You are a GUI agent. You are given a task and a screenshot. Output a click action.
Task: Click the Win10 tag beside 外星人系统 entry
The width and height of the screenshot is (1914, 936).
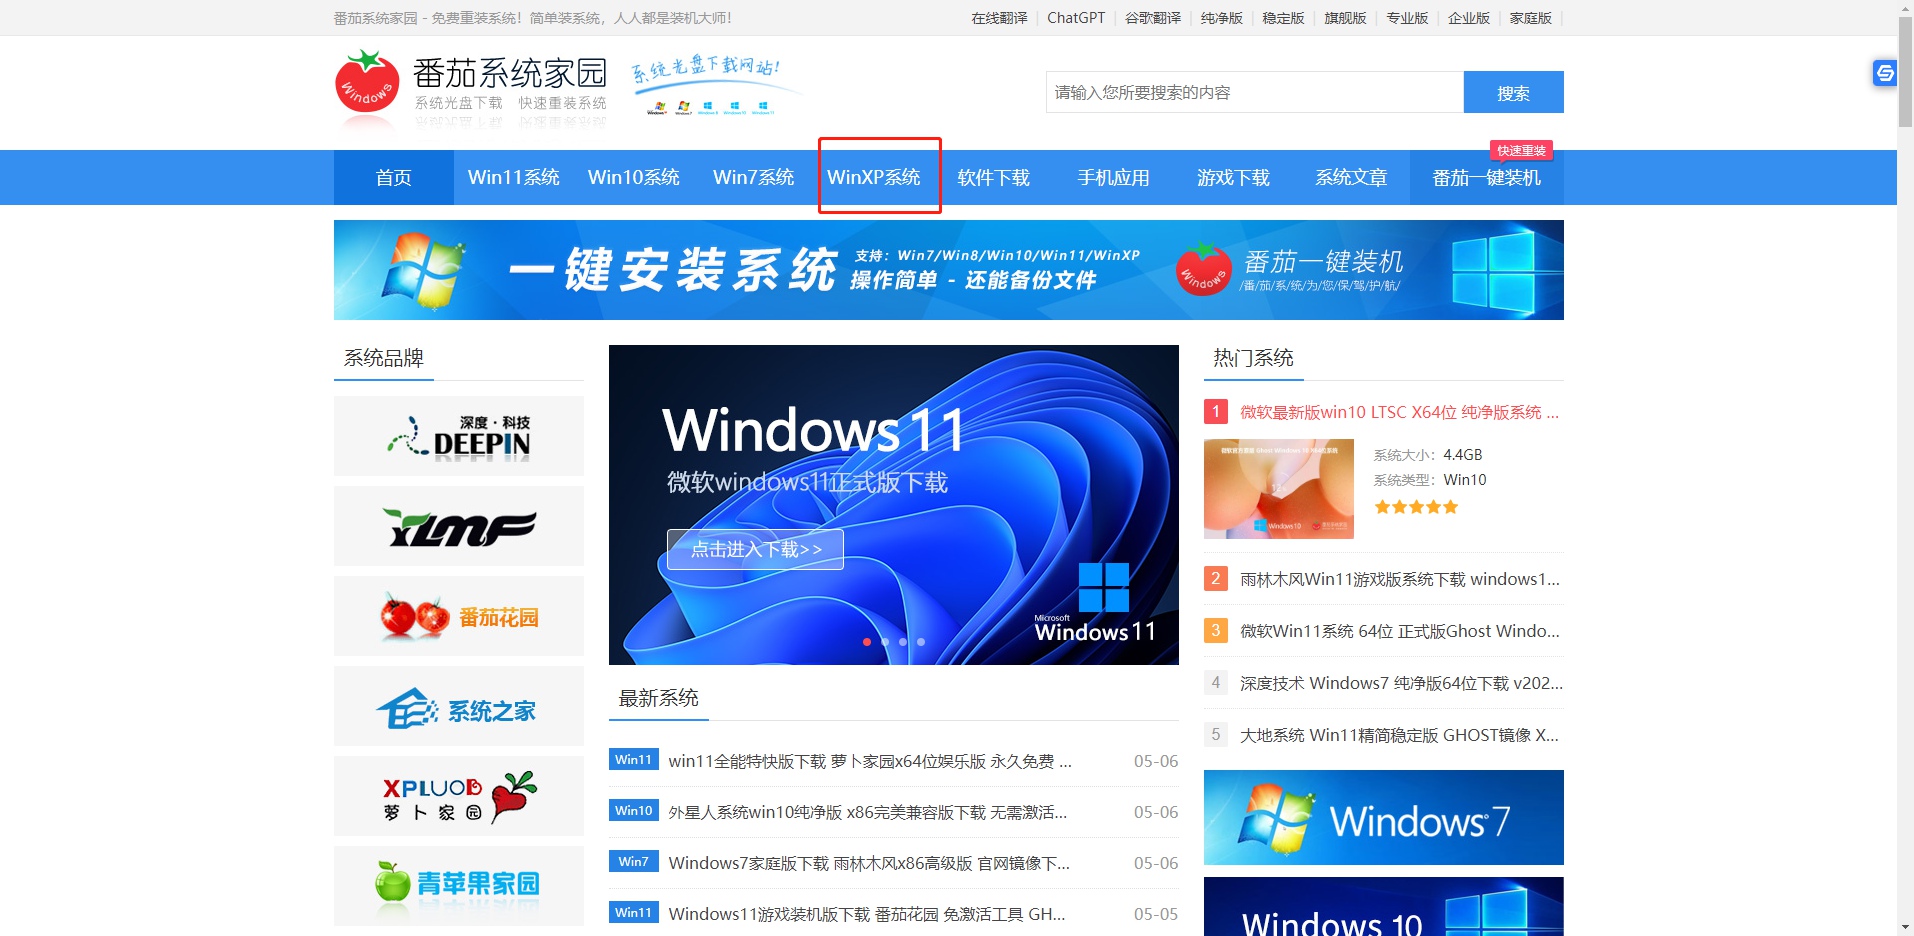tap(633, 811)
